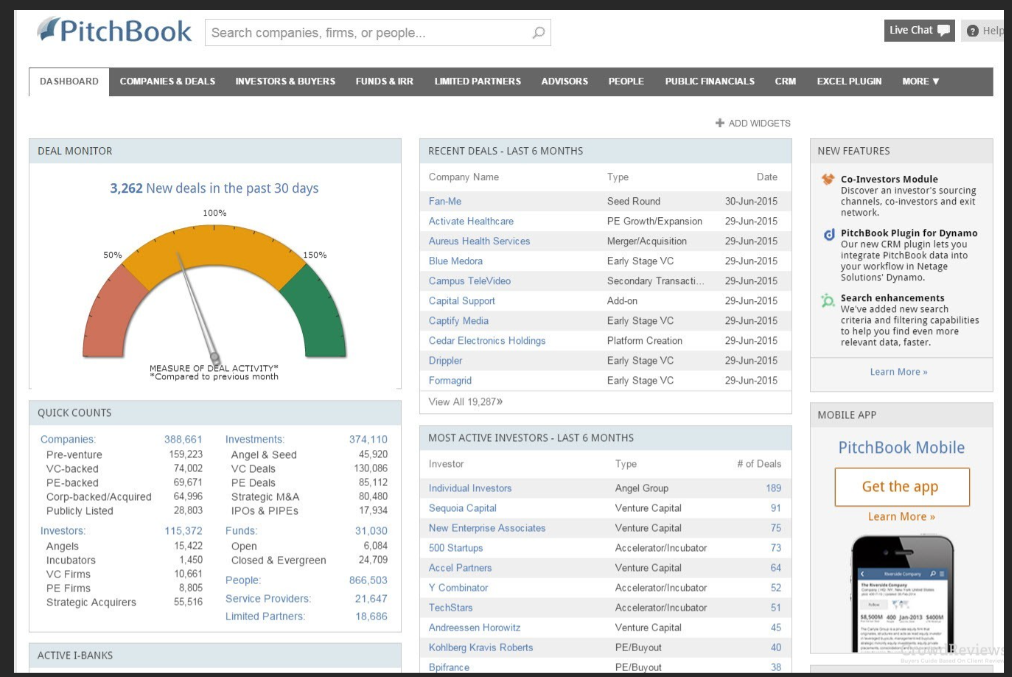The height and width of the screenshot is (677, 1012).
Task: Open the Limited Partners tab
Action: (478, 81)
